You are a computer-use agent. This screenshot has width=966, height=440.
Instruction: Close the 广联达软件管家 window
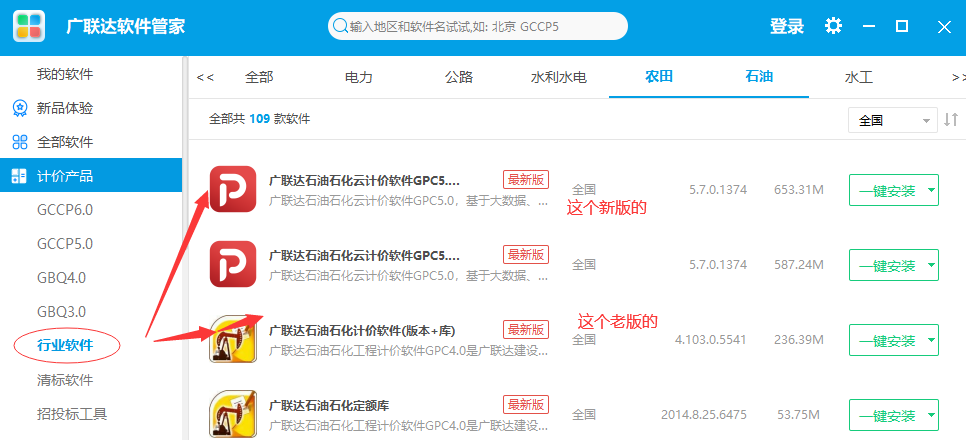pyautogui.click(x=944, y=26)
